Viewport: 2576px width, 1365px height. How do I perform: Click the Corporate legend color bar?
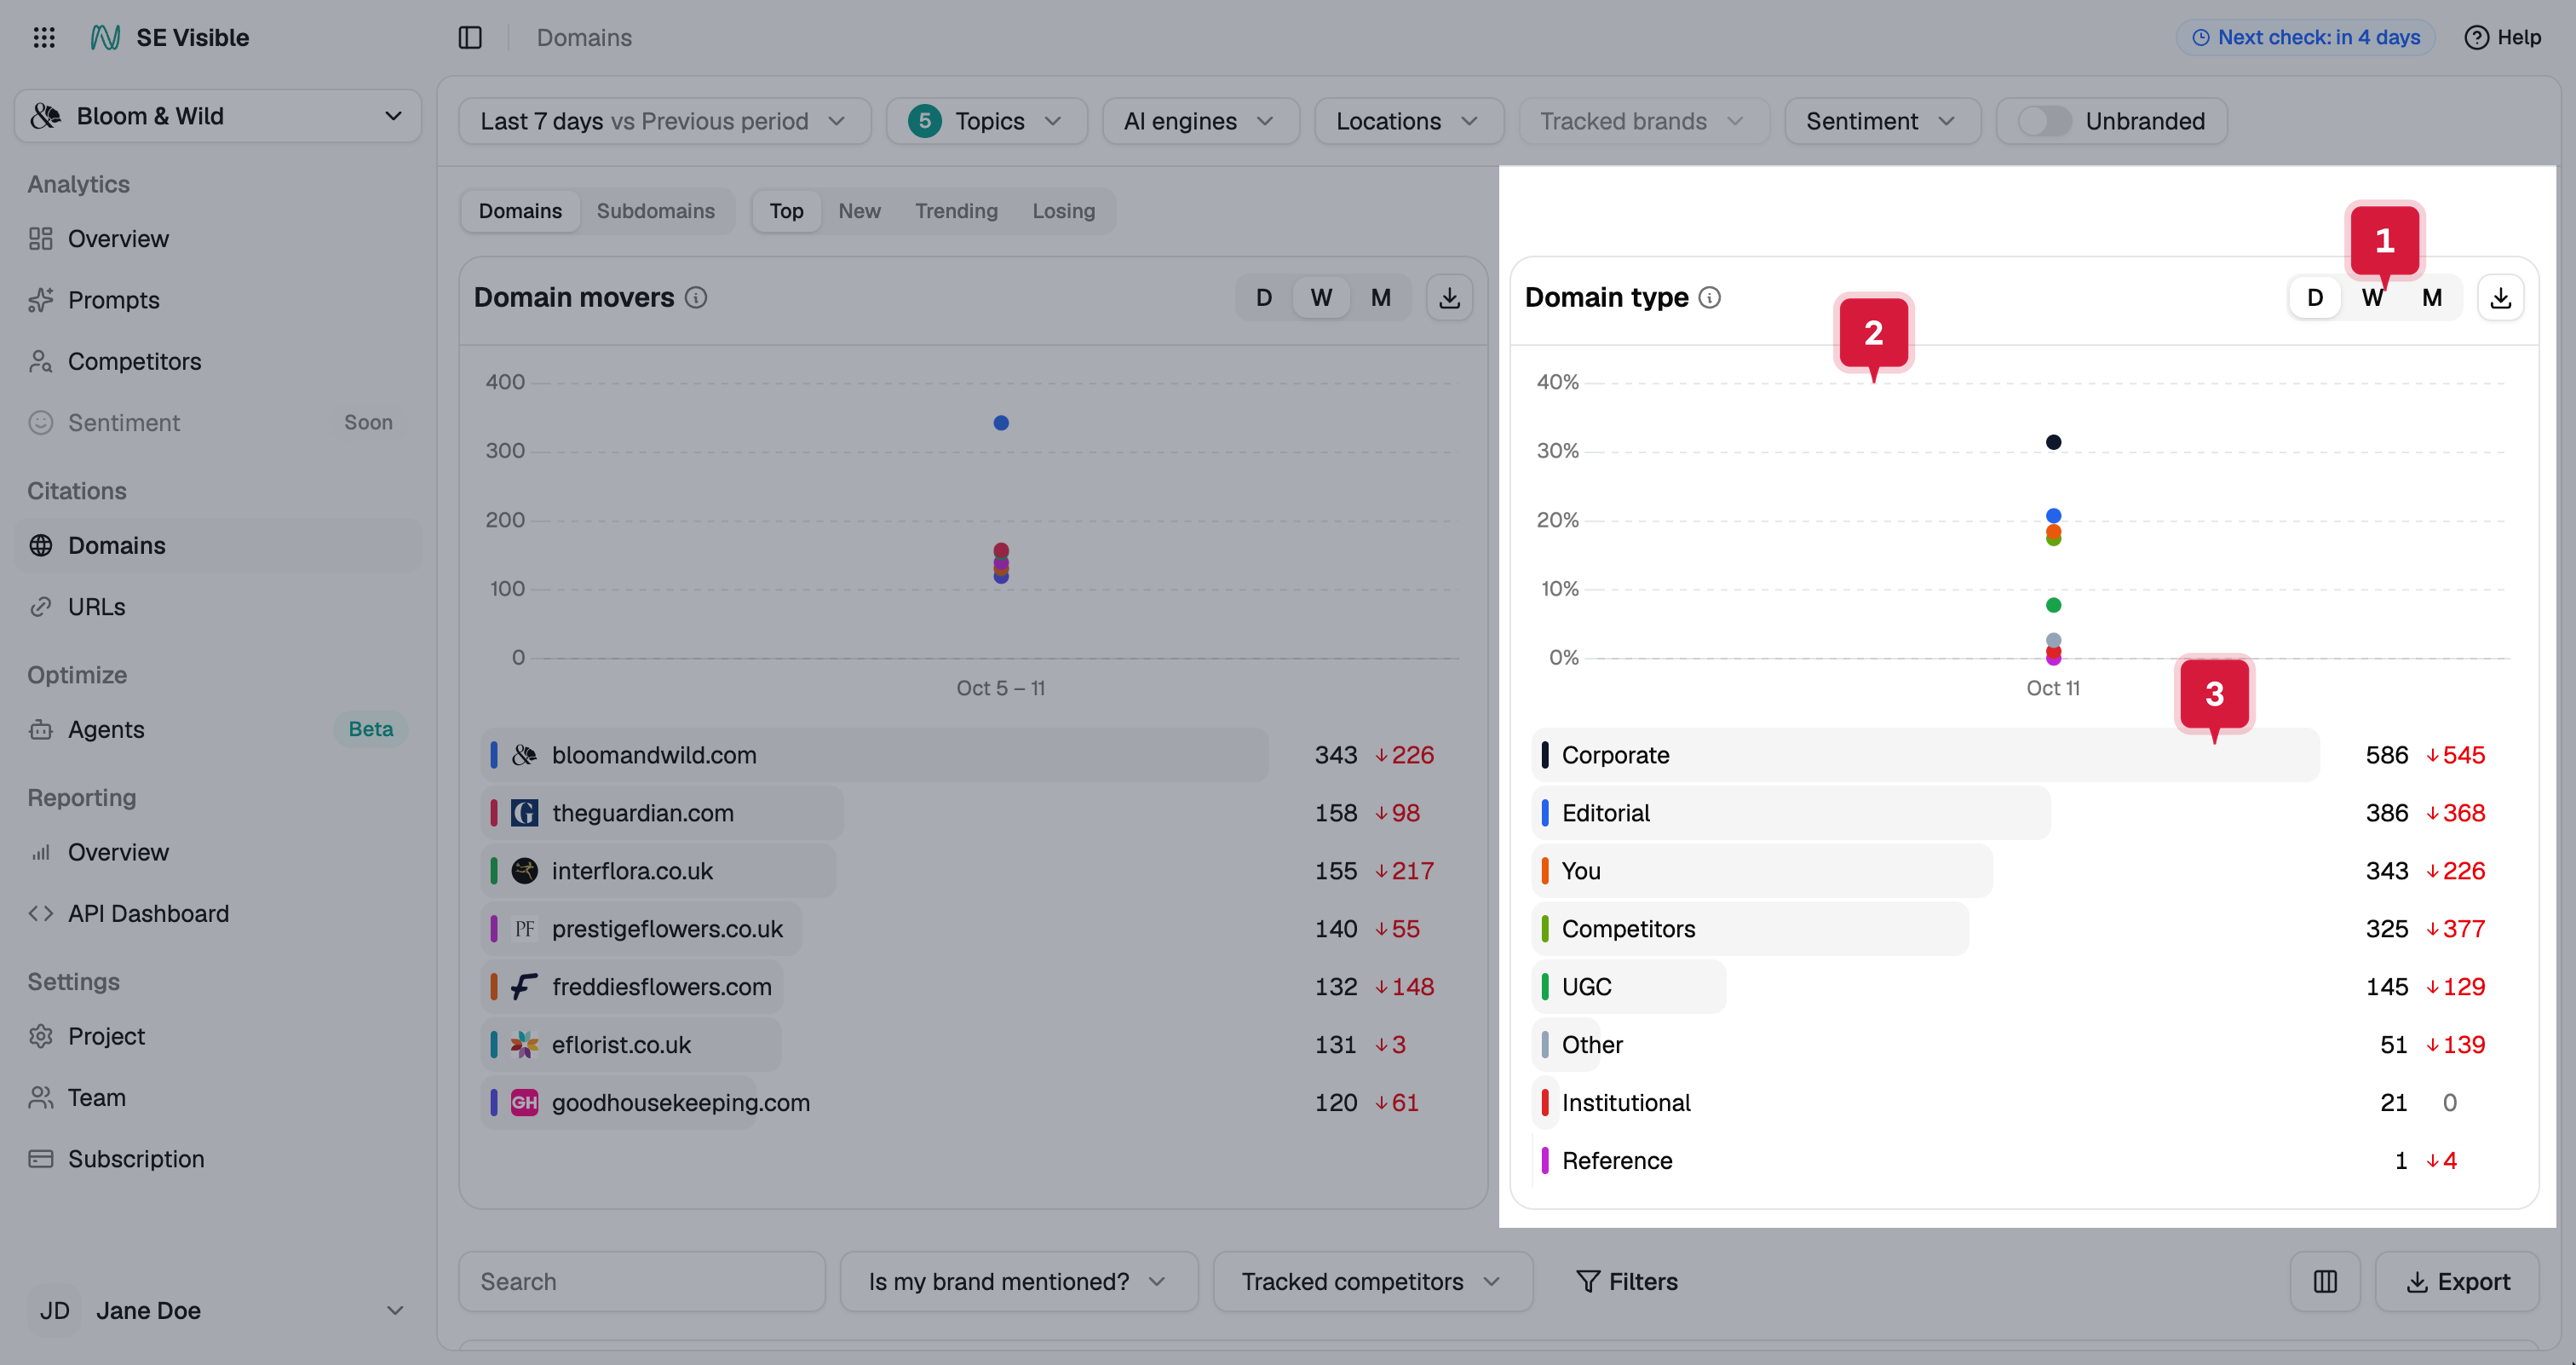(x=1545, y=755)
